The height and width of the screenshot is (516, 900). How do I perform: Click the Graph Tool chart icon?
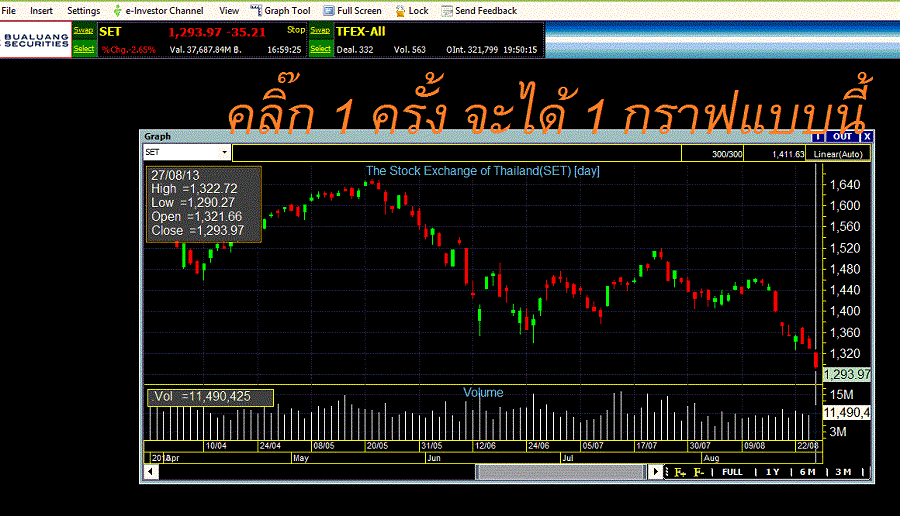point(256,10)
